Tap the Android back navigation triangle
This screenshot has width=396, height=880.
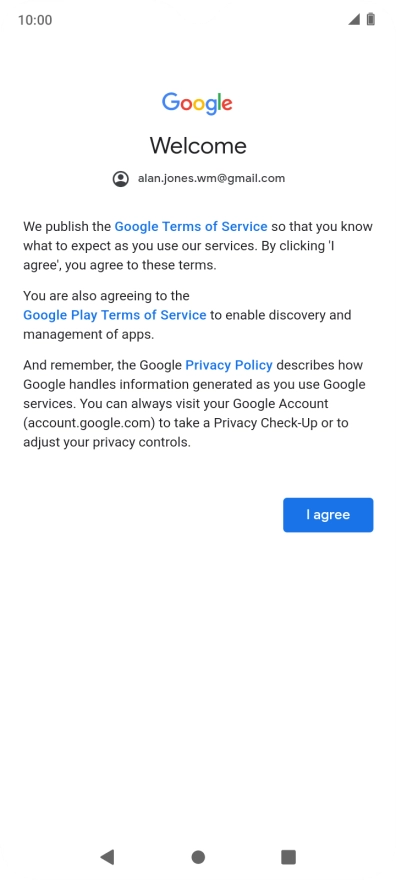[107, 856]
